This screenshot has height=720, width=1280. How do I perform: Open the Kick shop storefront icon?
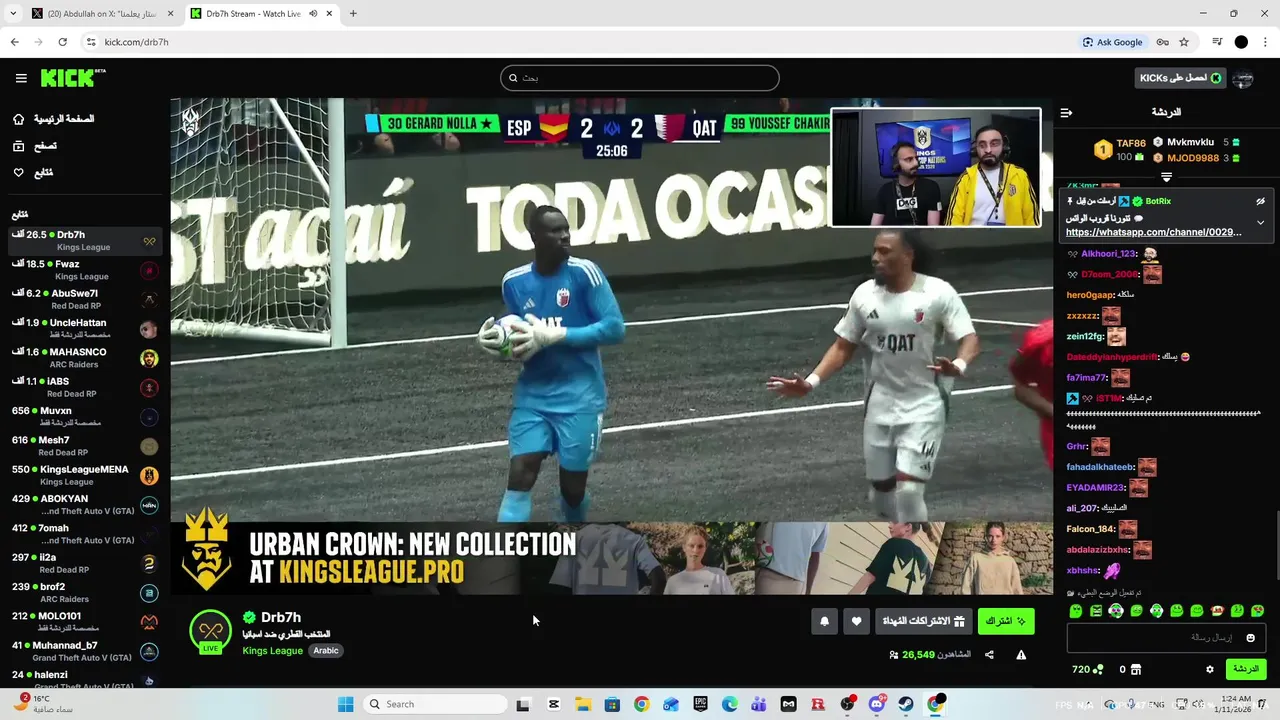[x=1135, y=669]
